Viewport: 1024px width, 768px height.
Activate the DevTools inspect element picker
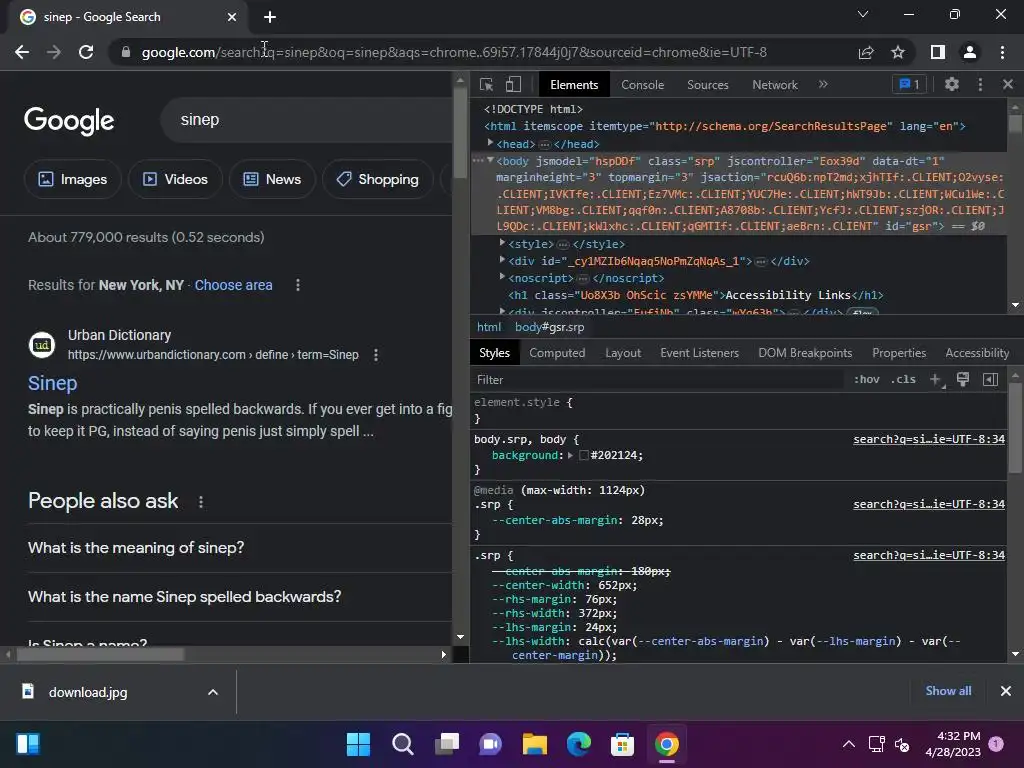point(487,84)
